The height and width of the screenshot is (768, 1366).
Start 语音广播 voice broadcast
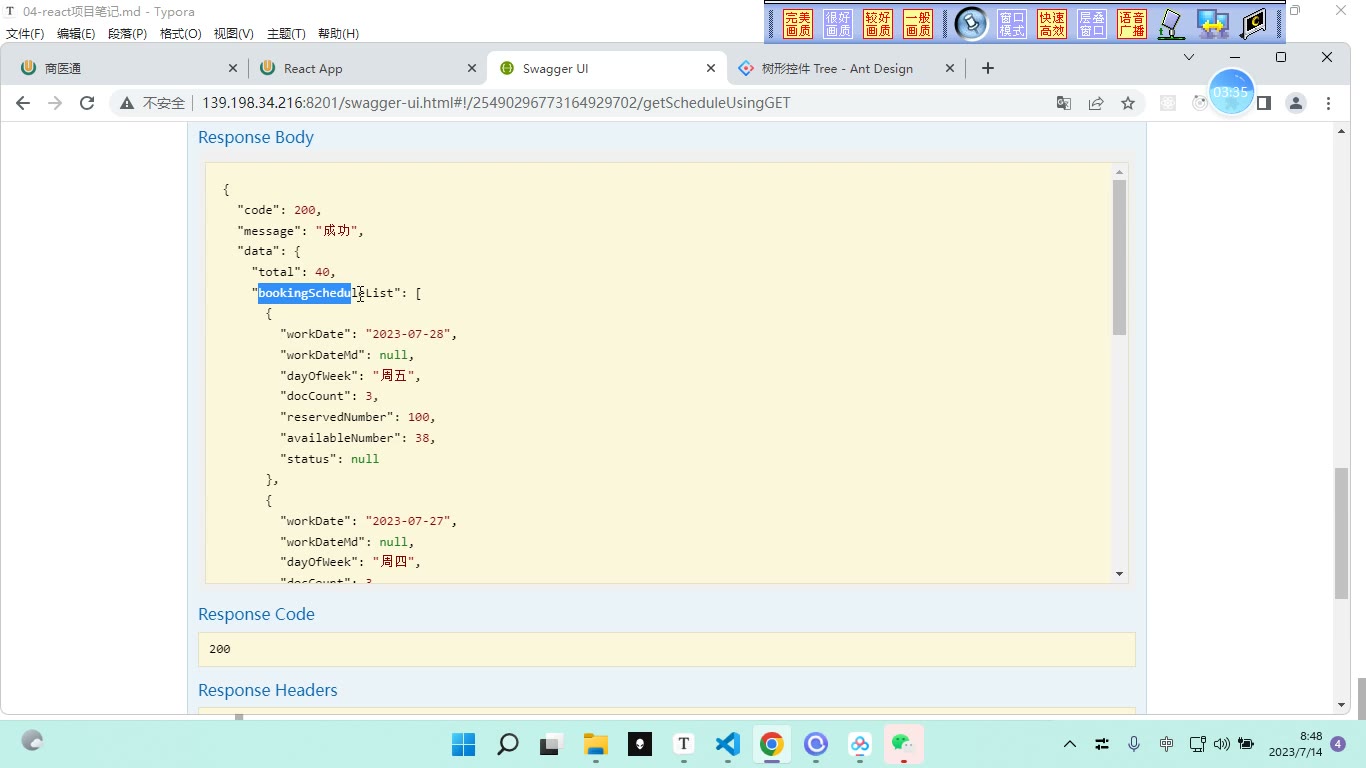pyautogui.click(x=1132, y=24)
